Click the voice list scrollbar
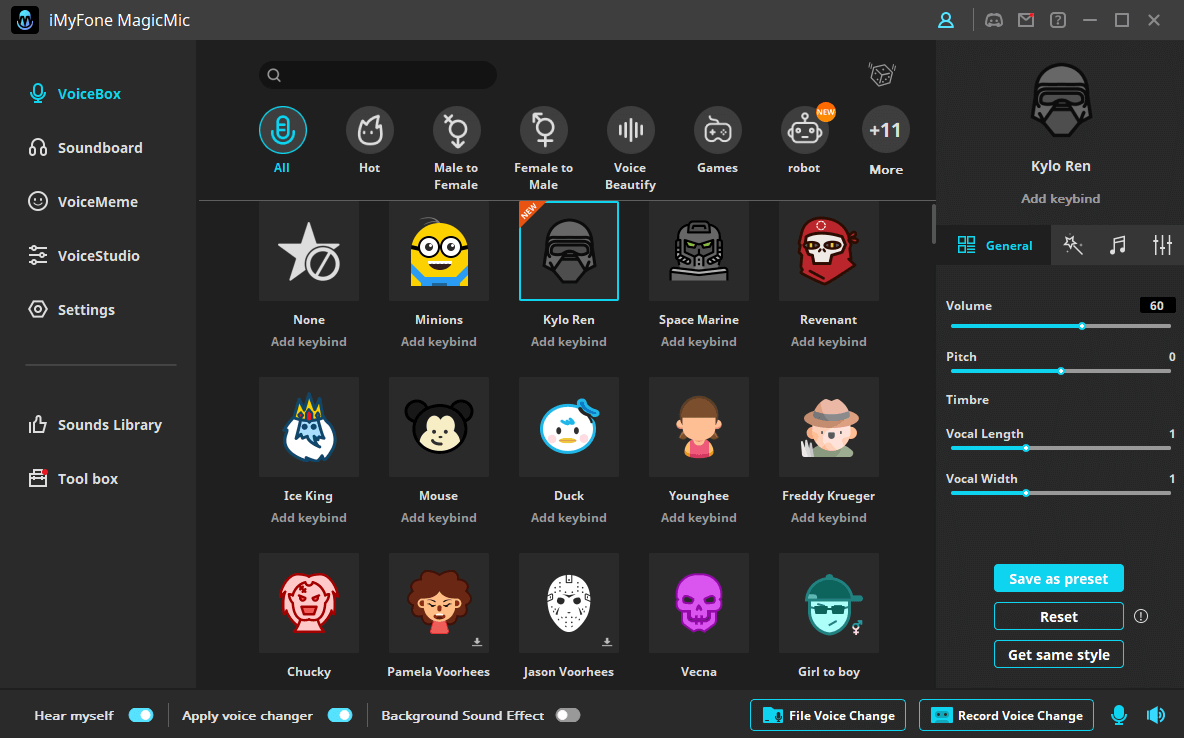Image resolution: width=1184 pixels, height=738 pixels. pyautogui.click(x=933, y=224)
